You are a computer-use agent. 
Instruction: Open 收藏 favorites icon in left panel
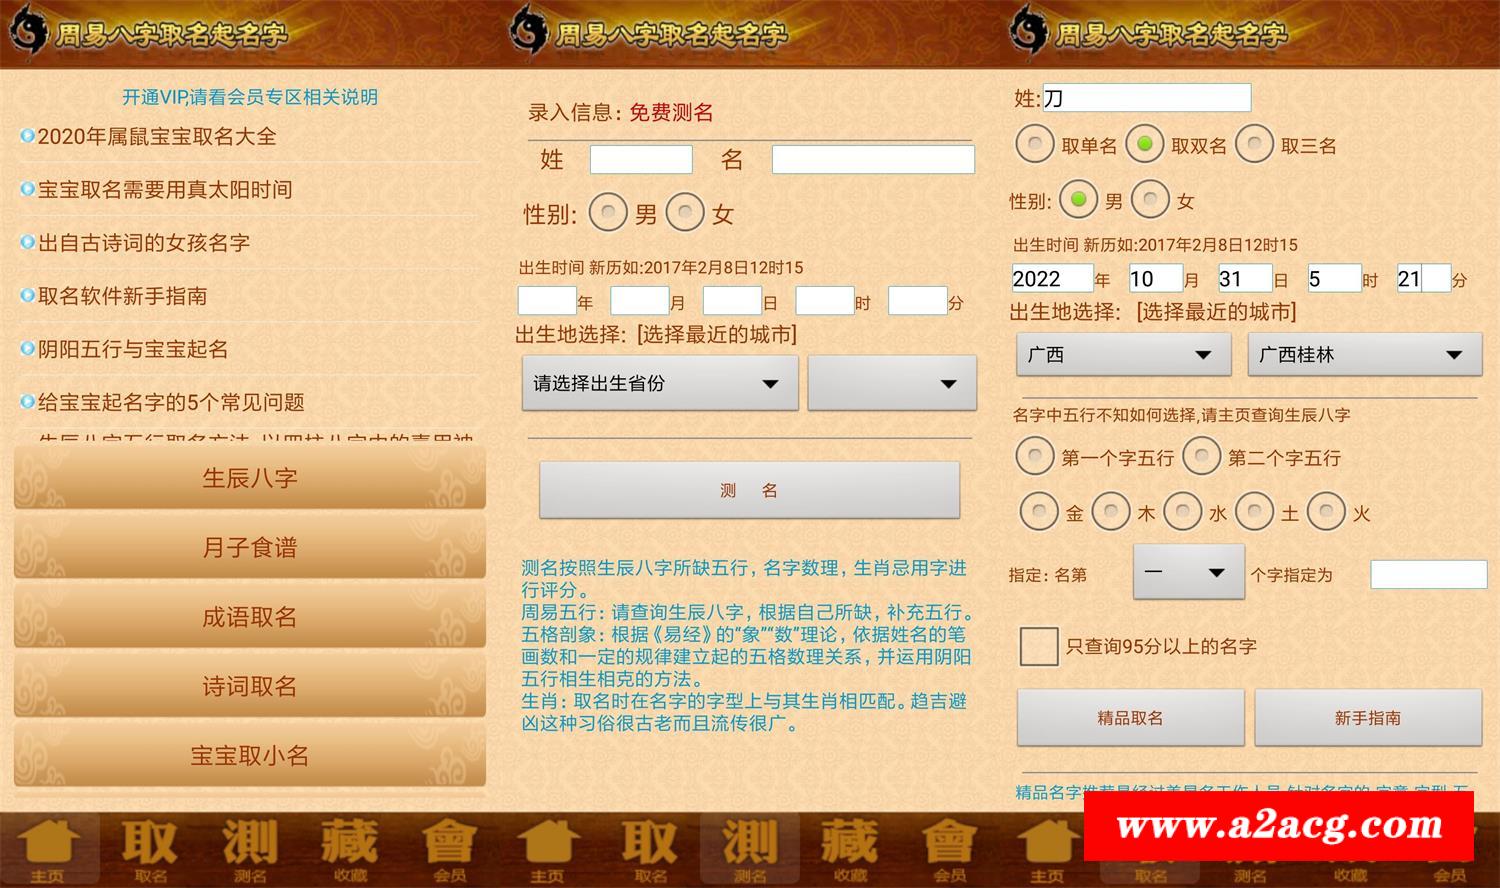pos(350,849)
